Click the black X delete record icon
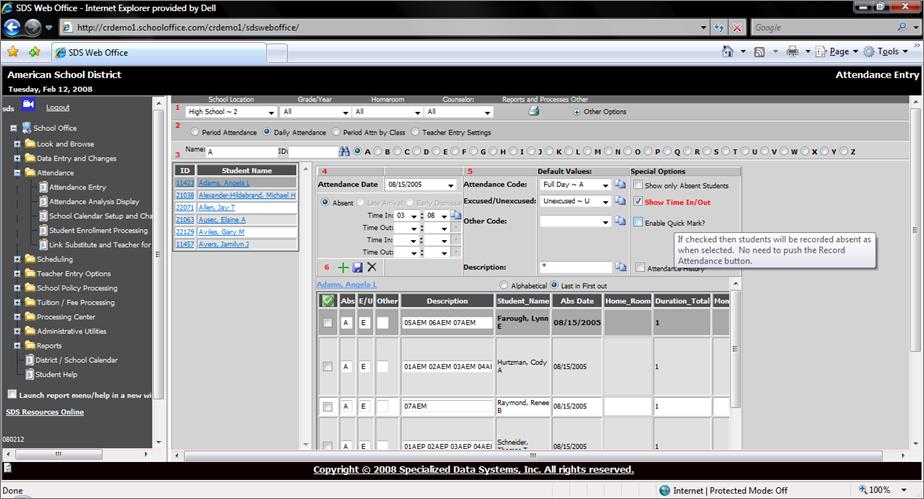The height and width of the screenshot is (499, 924). click(372, 268)
